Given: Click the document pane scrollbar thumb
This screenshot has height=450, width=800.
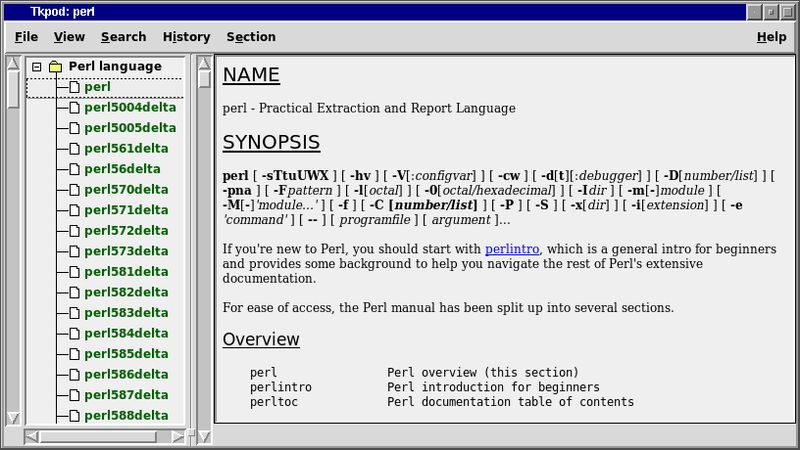Looking at the screenshot, I should [204, 80].
